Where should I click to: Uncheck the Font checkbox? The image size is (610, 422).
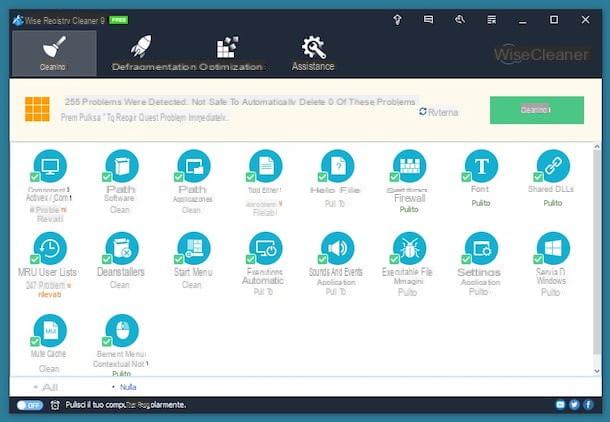(x=466, y=177)
